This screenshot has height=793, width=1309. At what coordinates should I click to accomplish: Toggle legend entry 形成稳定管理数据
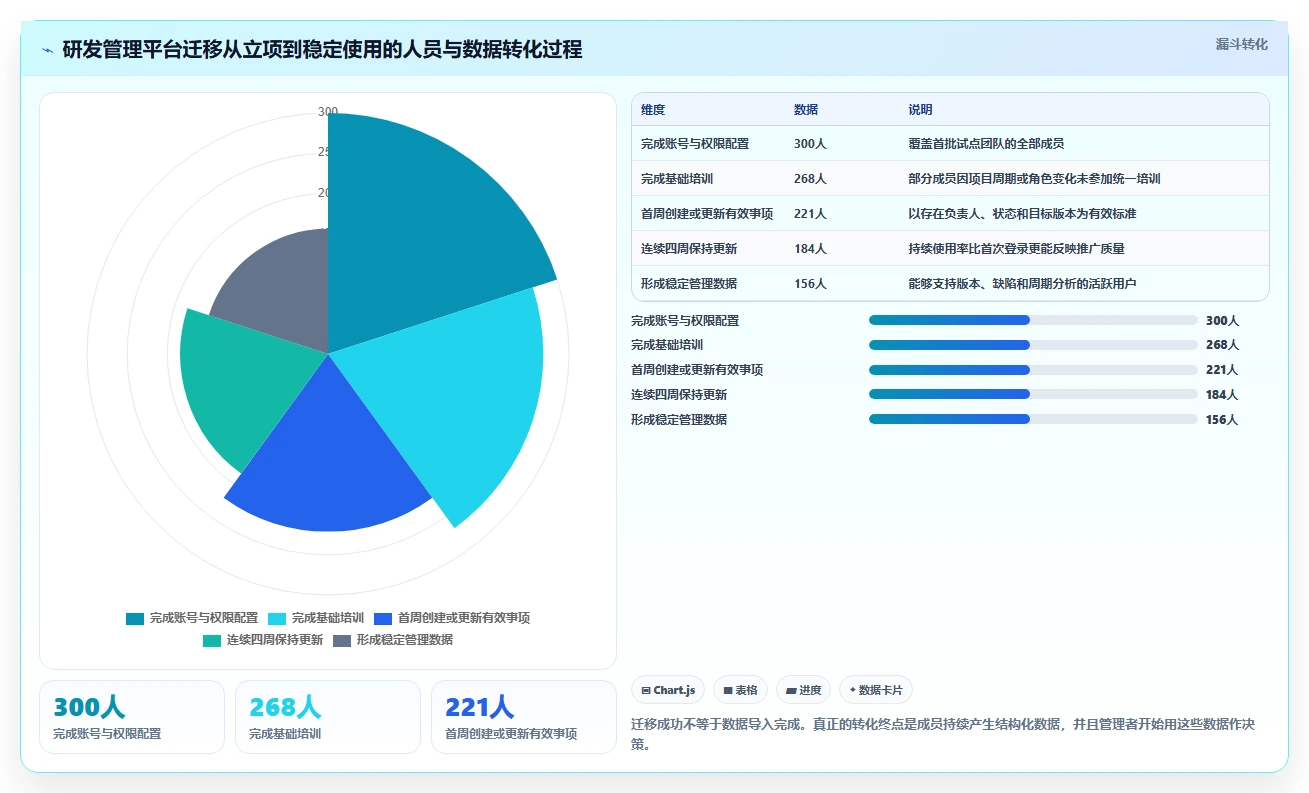[393, 640]
